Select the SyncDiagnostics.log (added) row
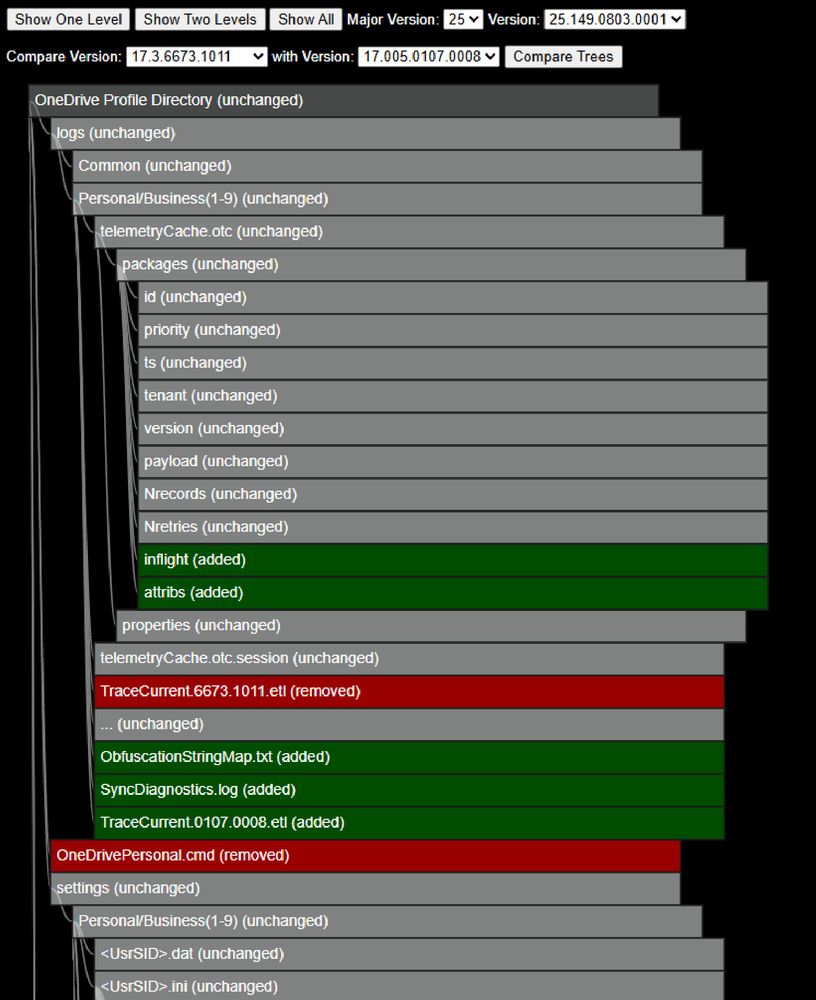This screenshot has height=1000, width=816. 409,790
